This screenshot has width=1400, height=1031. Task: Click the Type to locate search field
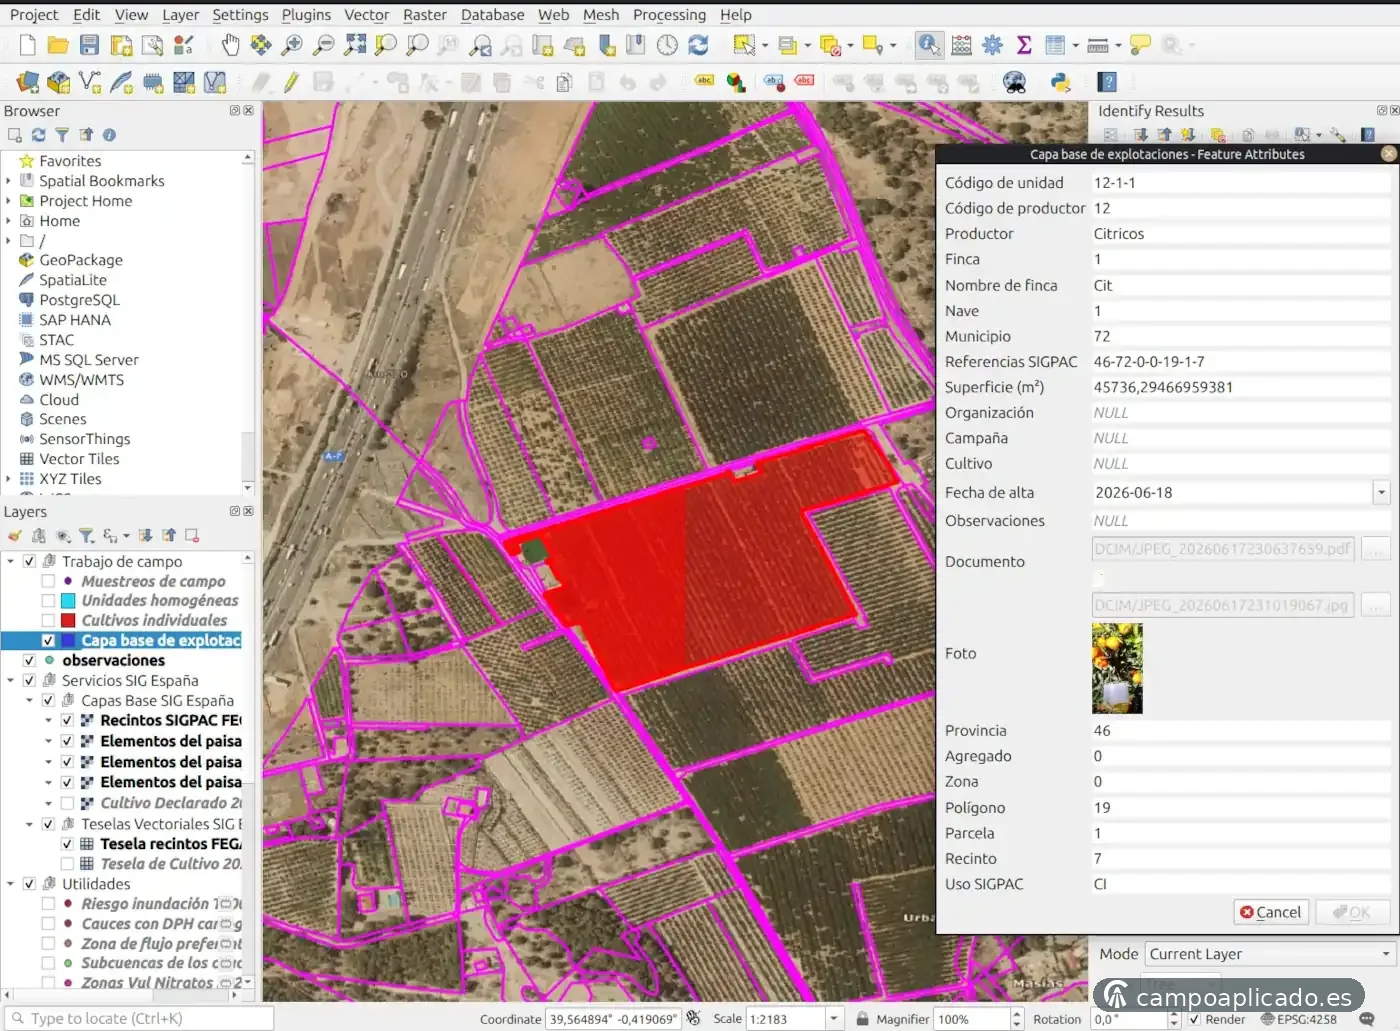139,1019
